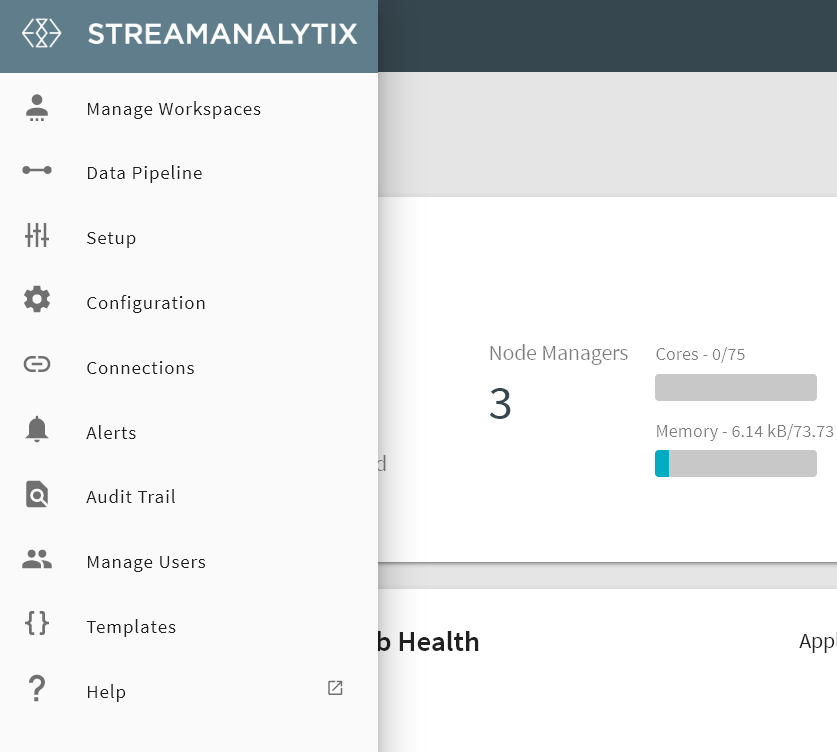The width and height of the screenshot is (837, 752).
Task: Open the Configuration gear icon
Action: tap(37, 300)
